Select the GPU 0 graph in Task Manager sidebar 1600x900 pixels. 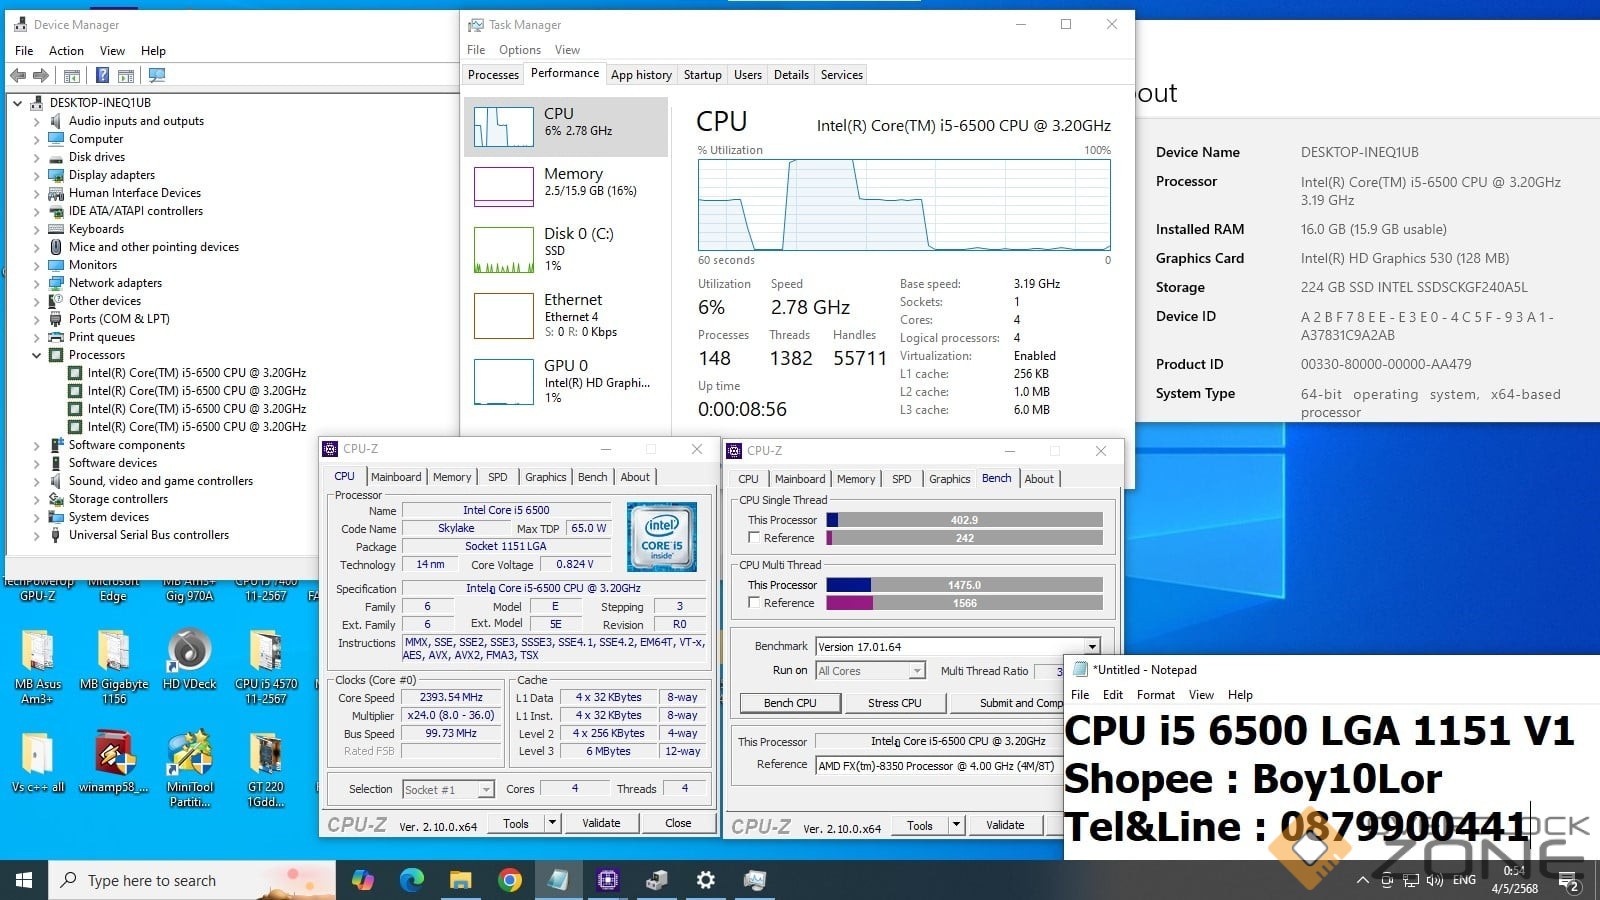click(566, 381)
